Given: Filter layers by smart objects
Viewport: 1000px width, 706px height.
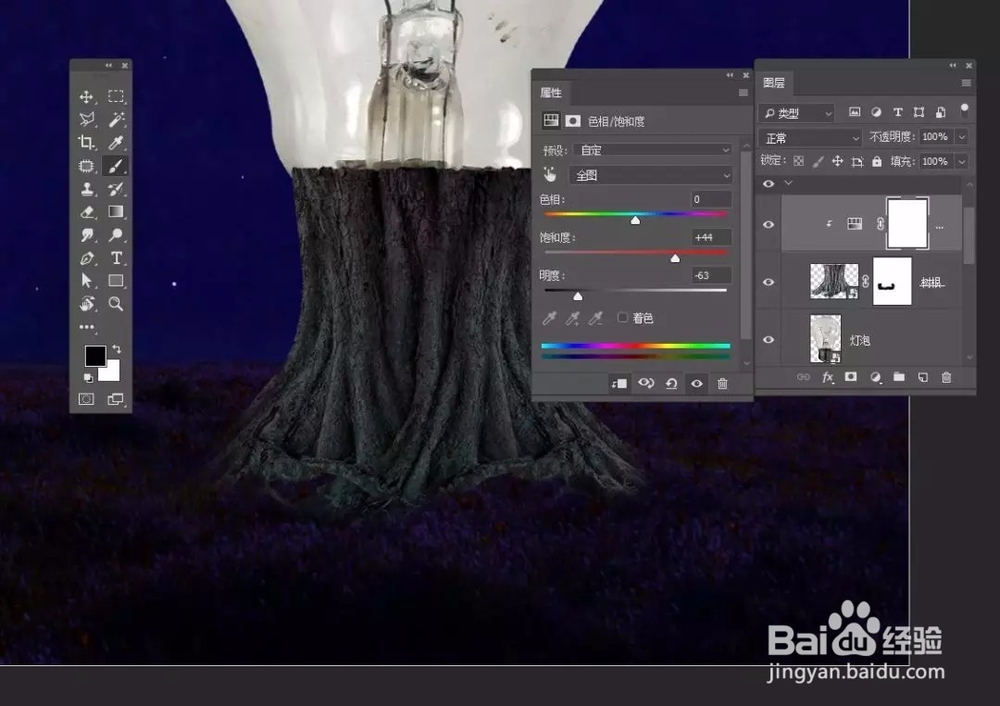Looking at the screenshot, I should (941, 112).
